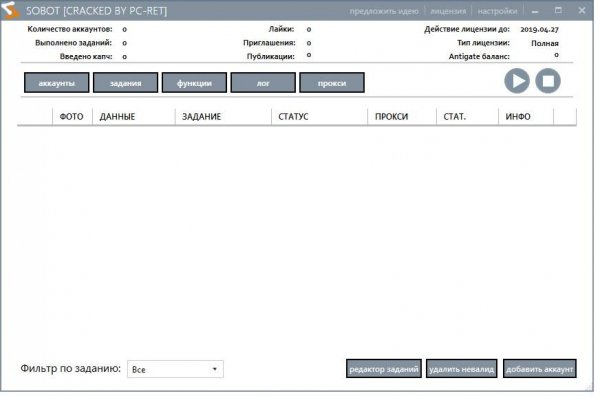Click the Выполнено заданий label

[x=73, y=43]
